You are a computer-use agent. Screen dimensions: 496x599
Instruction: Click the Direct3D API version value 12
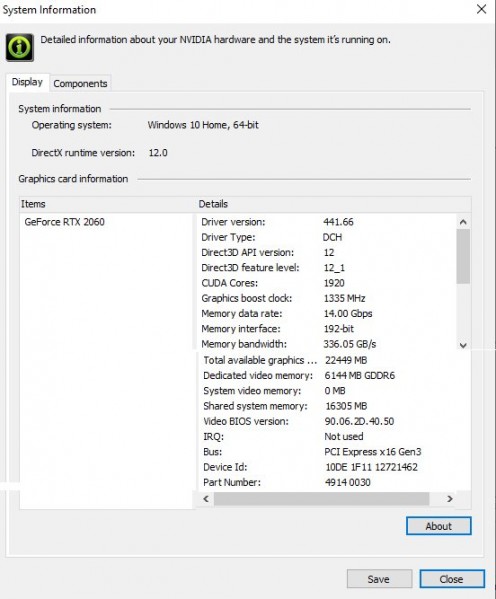(x=329, y=253)
